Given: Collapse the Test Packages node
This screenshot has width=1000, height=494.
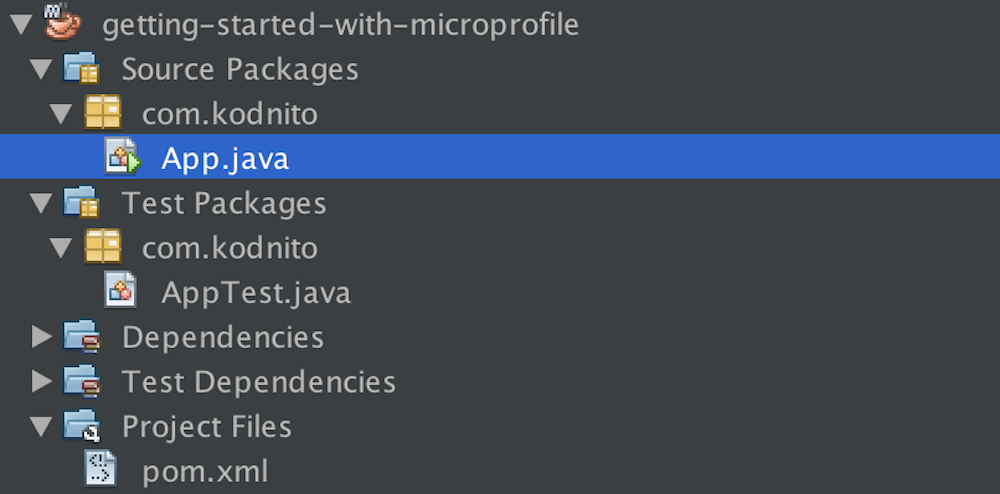Looking at the screenshot, I should click(41, 203).
